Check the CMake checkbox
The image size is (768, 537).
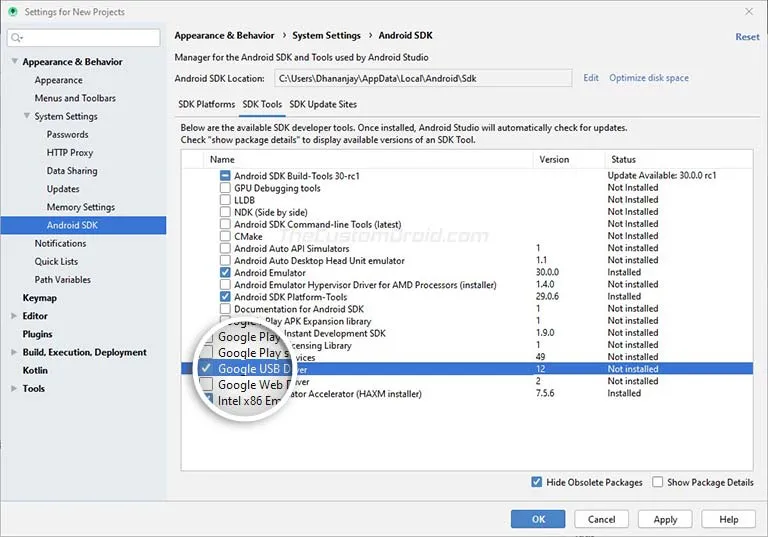click(x=225, y=236)
